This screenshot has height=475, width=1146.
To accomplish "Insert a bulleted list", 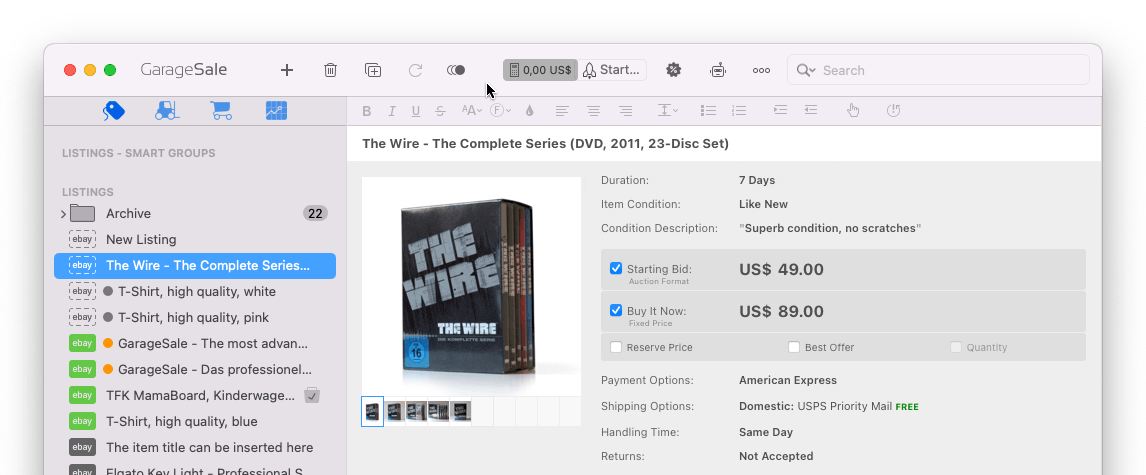I will pyautogui.click(x=708, y=110).
